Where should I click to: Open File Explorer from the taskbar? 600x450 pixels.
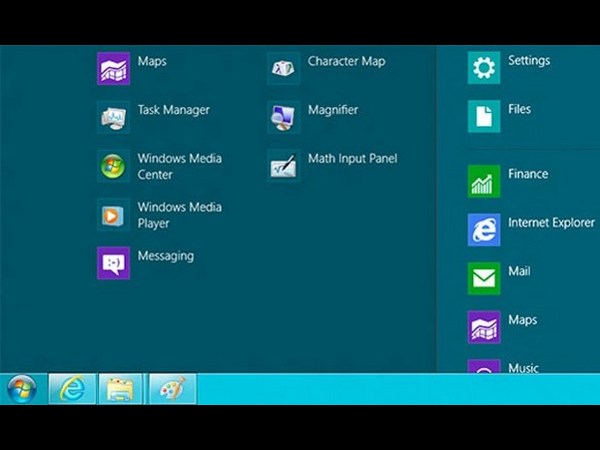(x=122, y=388)
